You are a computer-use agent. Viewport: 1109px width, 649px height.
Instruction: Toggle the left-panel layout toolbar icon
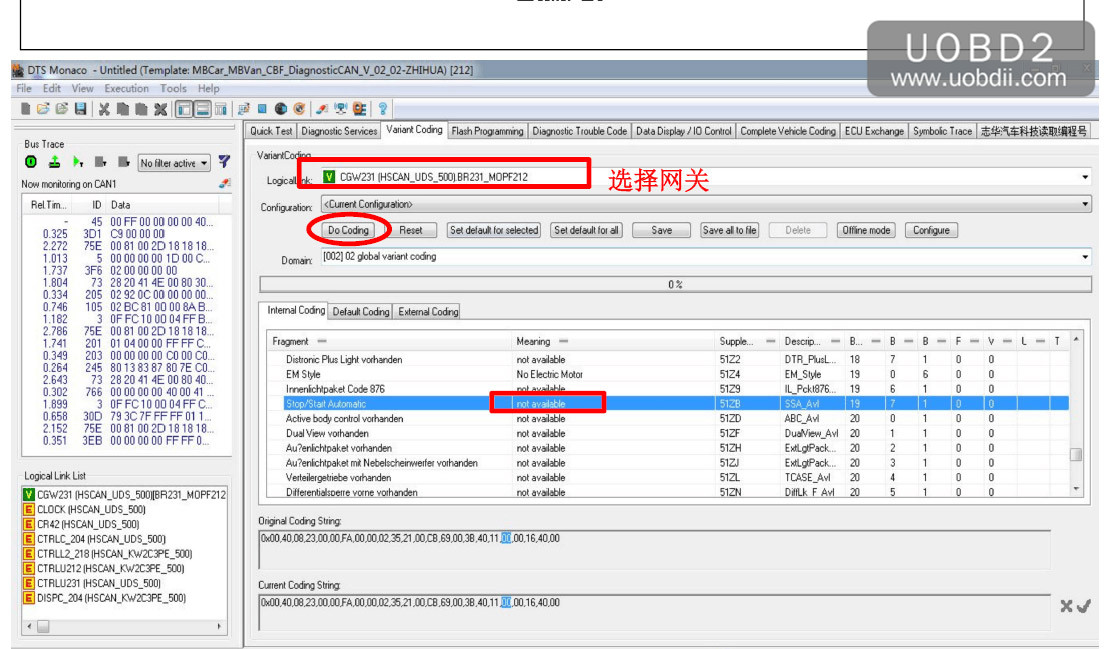click(184, 109)
